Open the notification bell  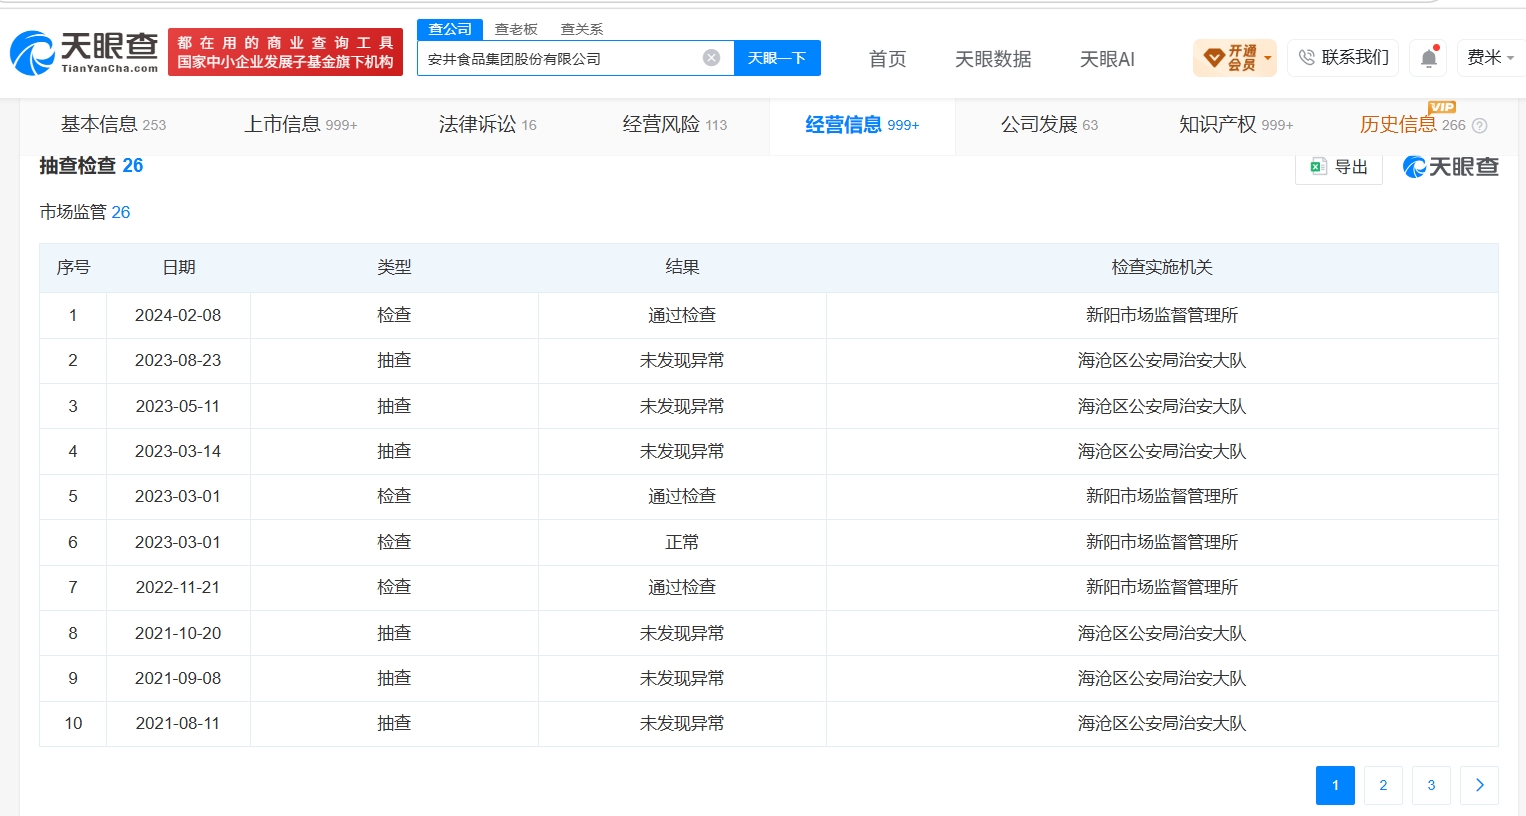point(1429,58)
